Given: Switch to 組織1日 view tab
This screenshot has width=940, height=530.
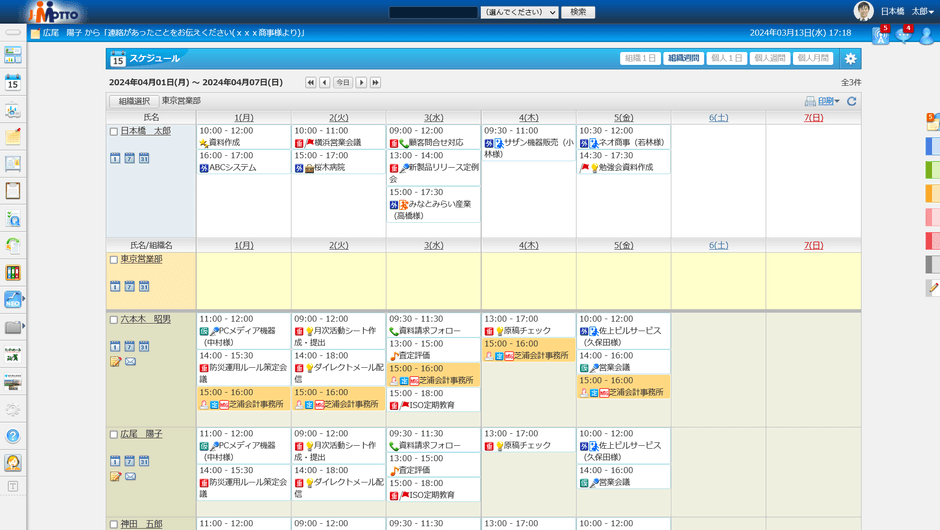Looking at the screenshot, I should (640, 59).
